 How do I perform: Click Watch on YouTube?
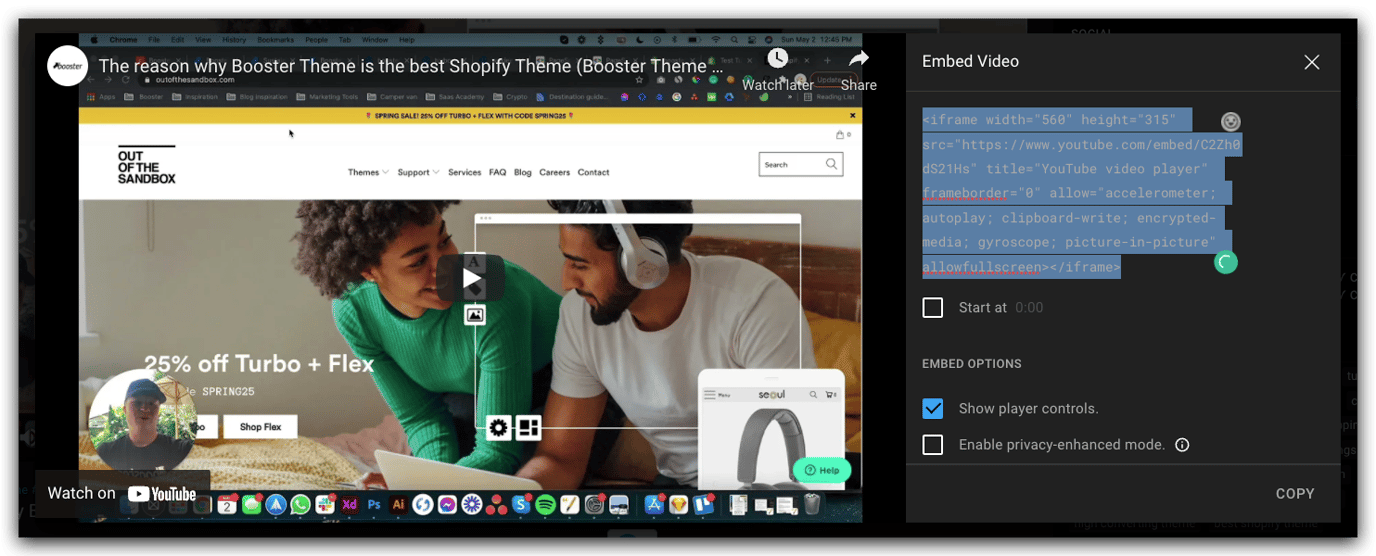click(x=122, y=493)
